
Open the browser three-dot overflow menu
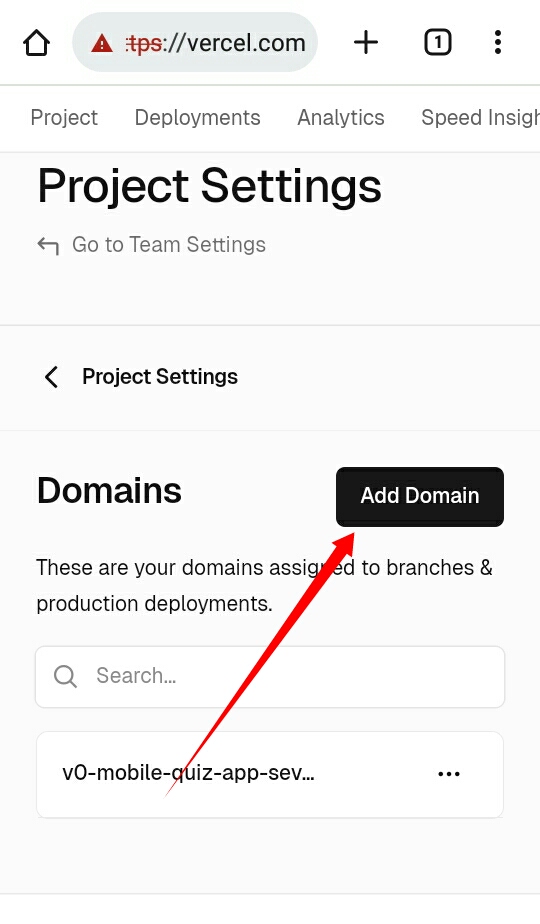coord(498,42)
